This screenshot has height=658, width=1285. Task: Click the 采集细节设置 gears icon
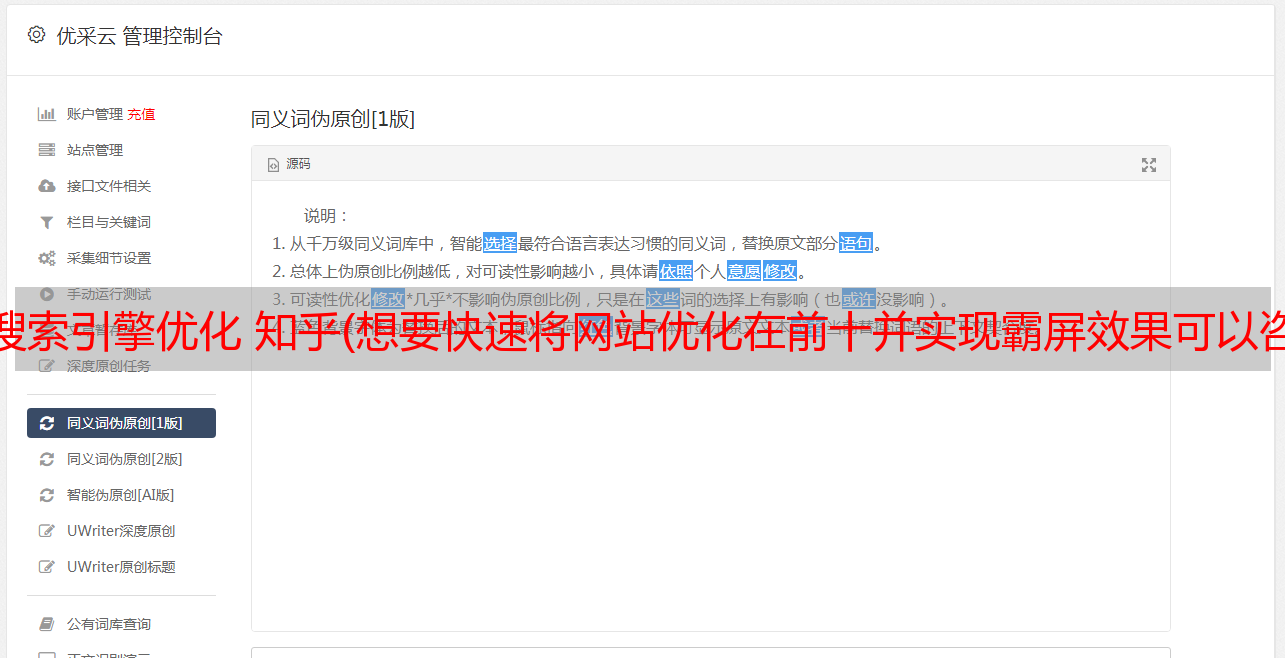point(46,258)
